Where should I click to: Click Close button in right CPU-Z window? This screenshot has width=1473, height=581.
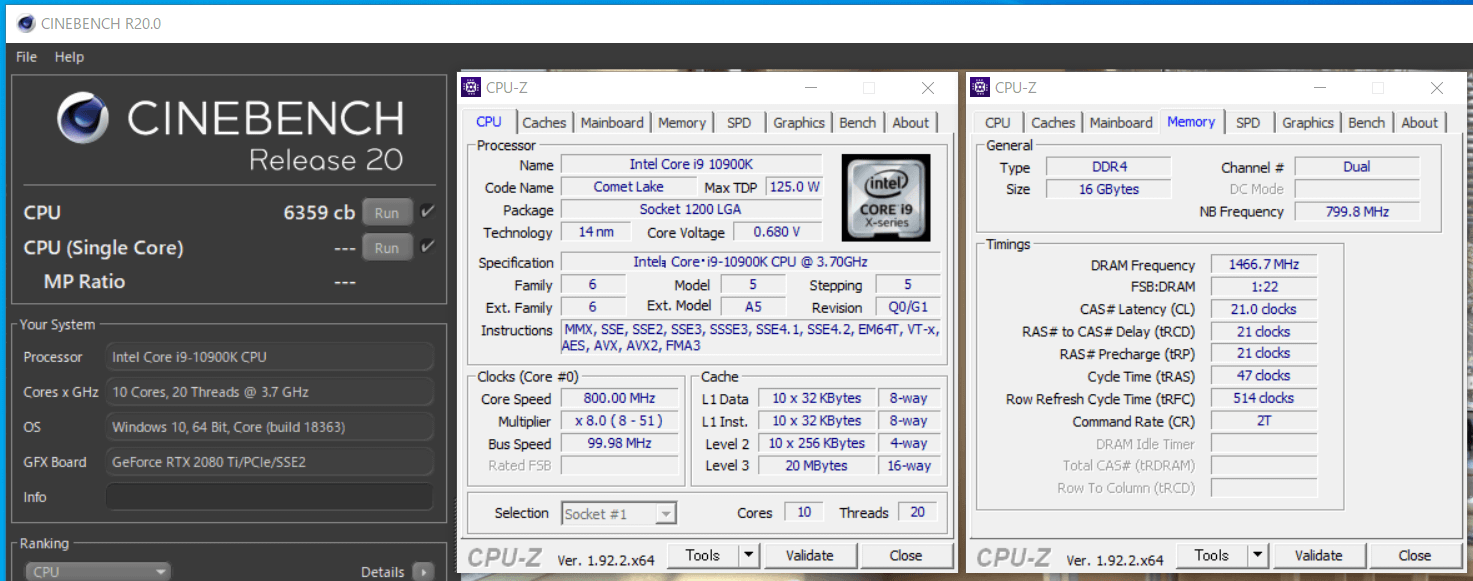click(1415, 555)
